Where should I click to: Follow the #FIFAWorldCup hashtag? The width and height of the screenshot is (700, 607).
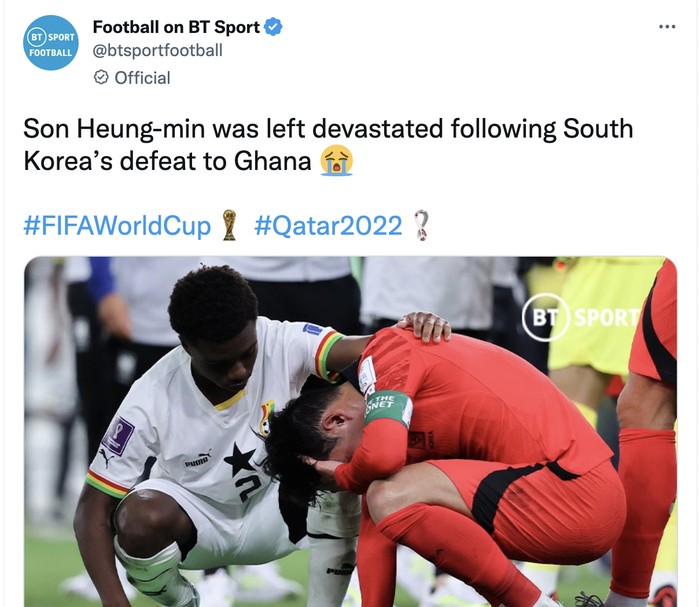(117, 225)
